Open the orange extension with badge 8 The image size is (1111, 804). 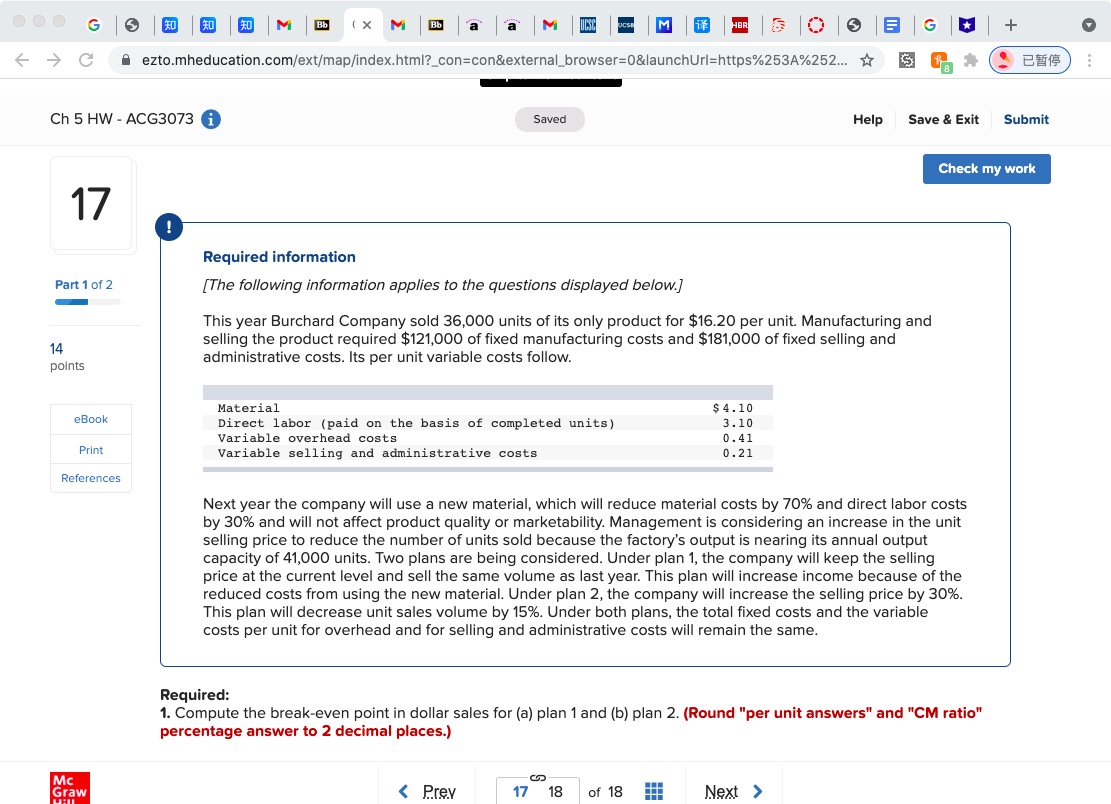tap(940, 62)
